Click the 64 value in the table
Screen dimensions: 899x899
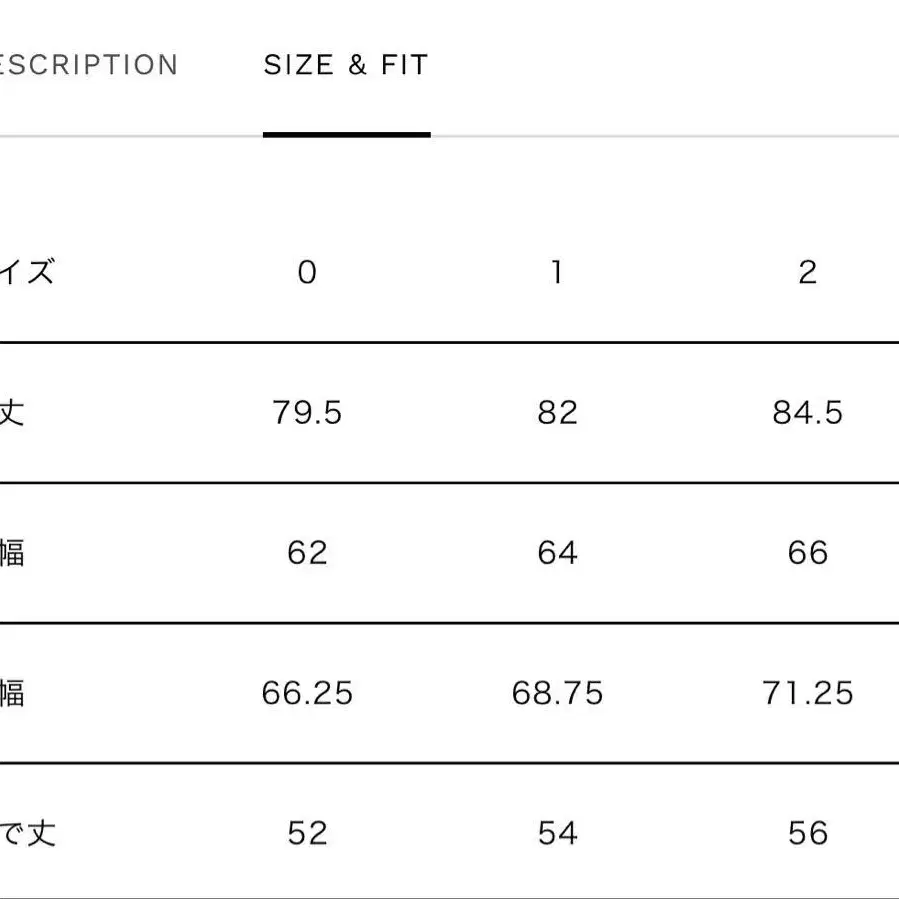(x=557, y=553)
